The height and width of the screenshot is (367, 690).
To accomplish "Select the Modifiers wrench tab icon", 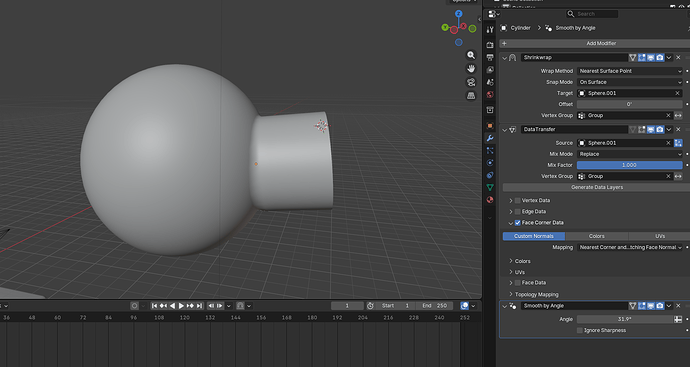I will point(490,138).
